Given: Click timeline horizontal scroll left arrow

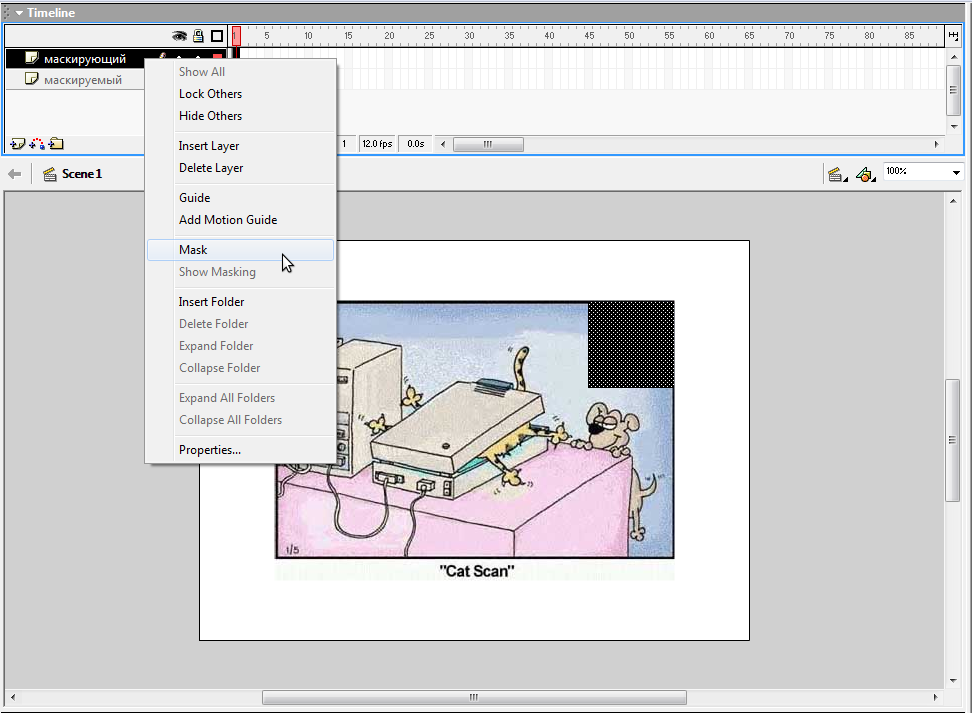Looking at the screenshot, I should coord(443,144).
